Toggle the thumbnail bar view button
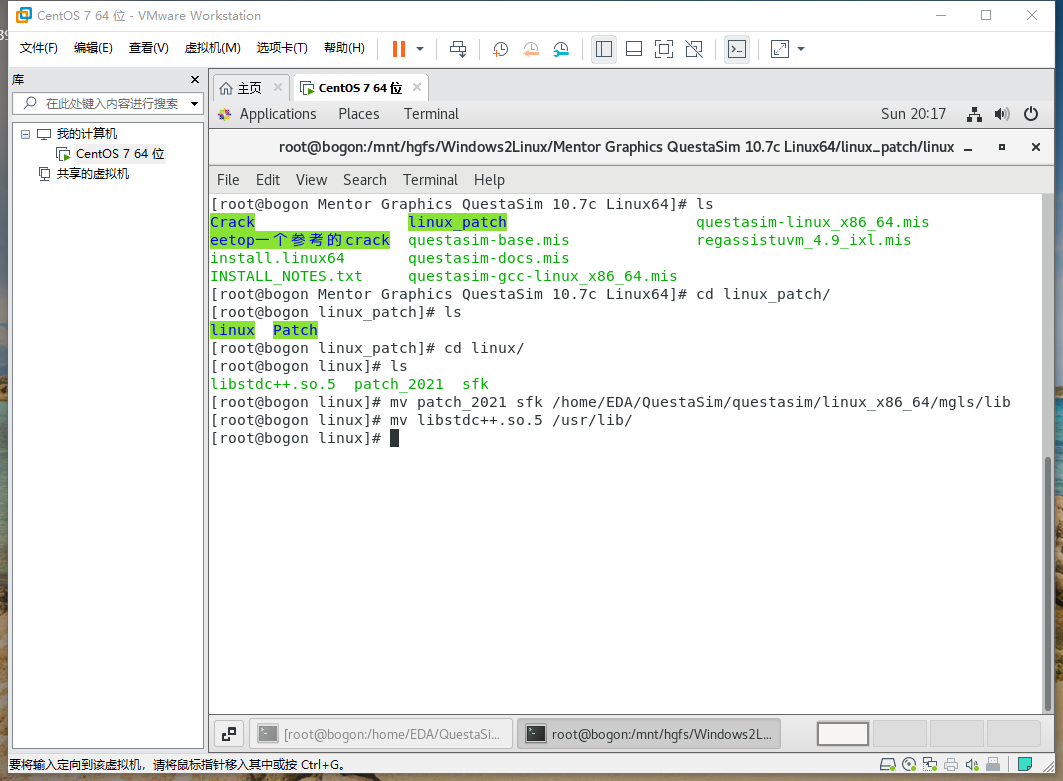This screenshot has height=781, width=1063. [x=634, y=49]
